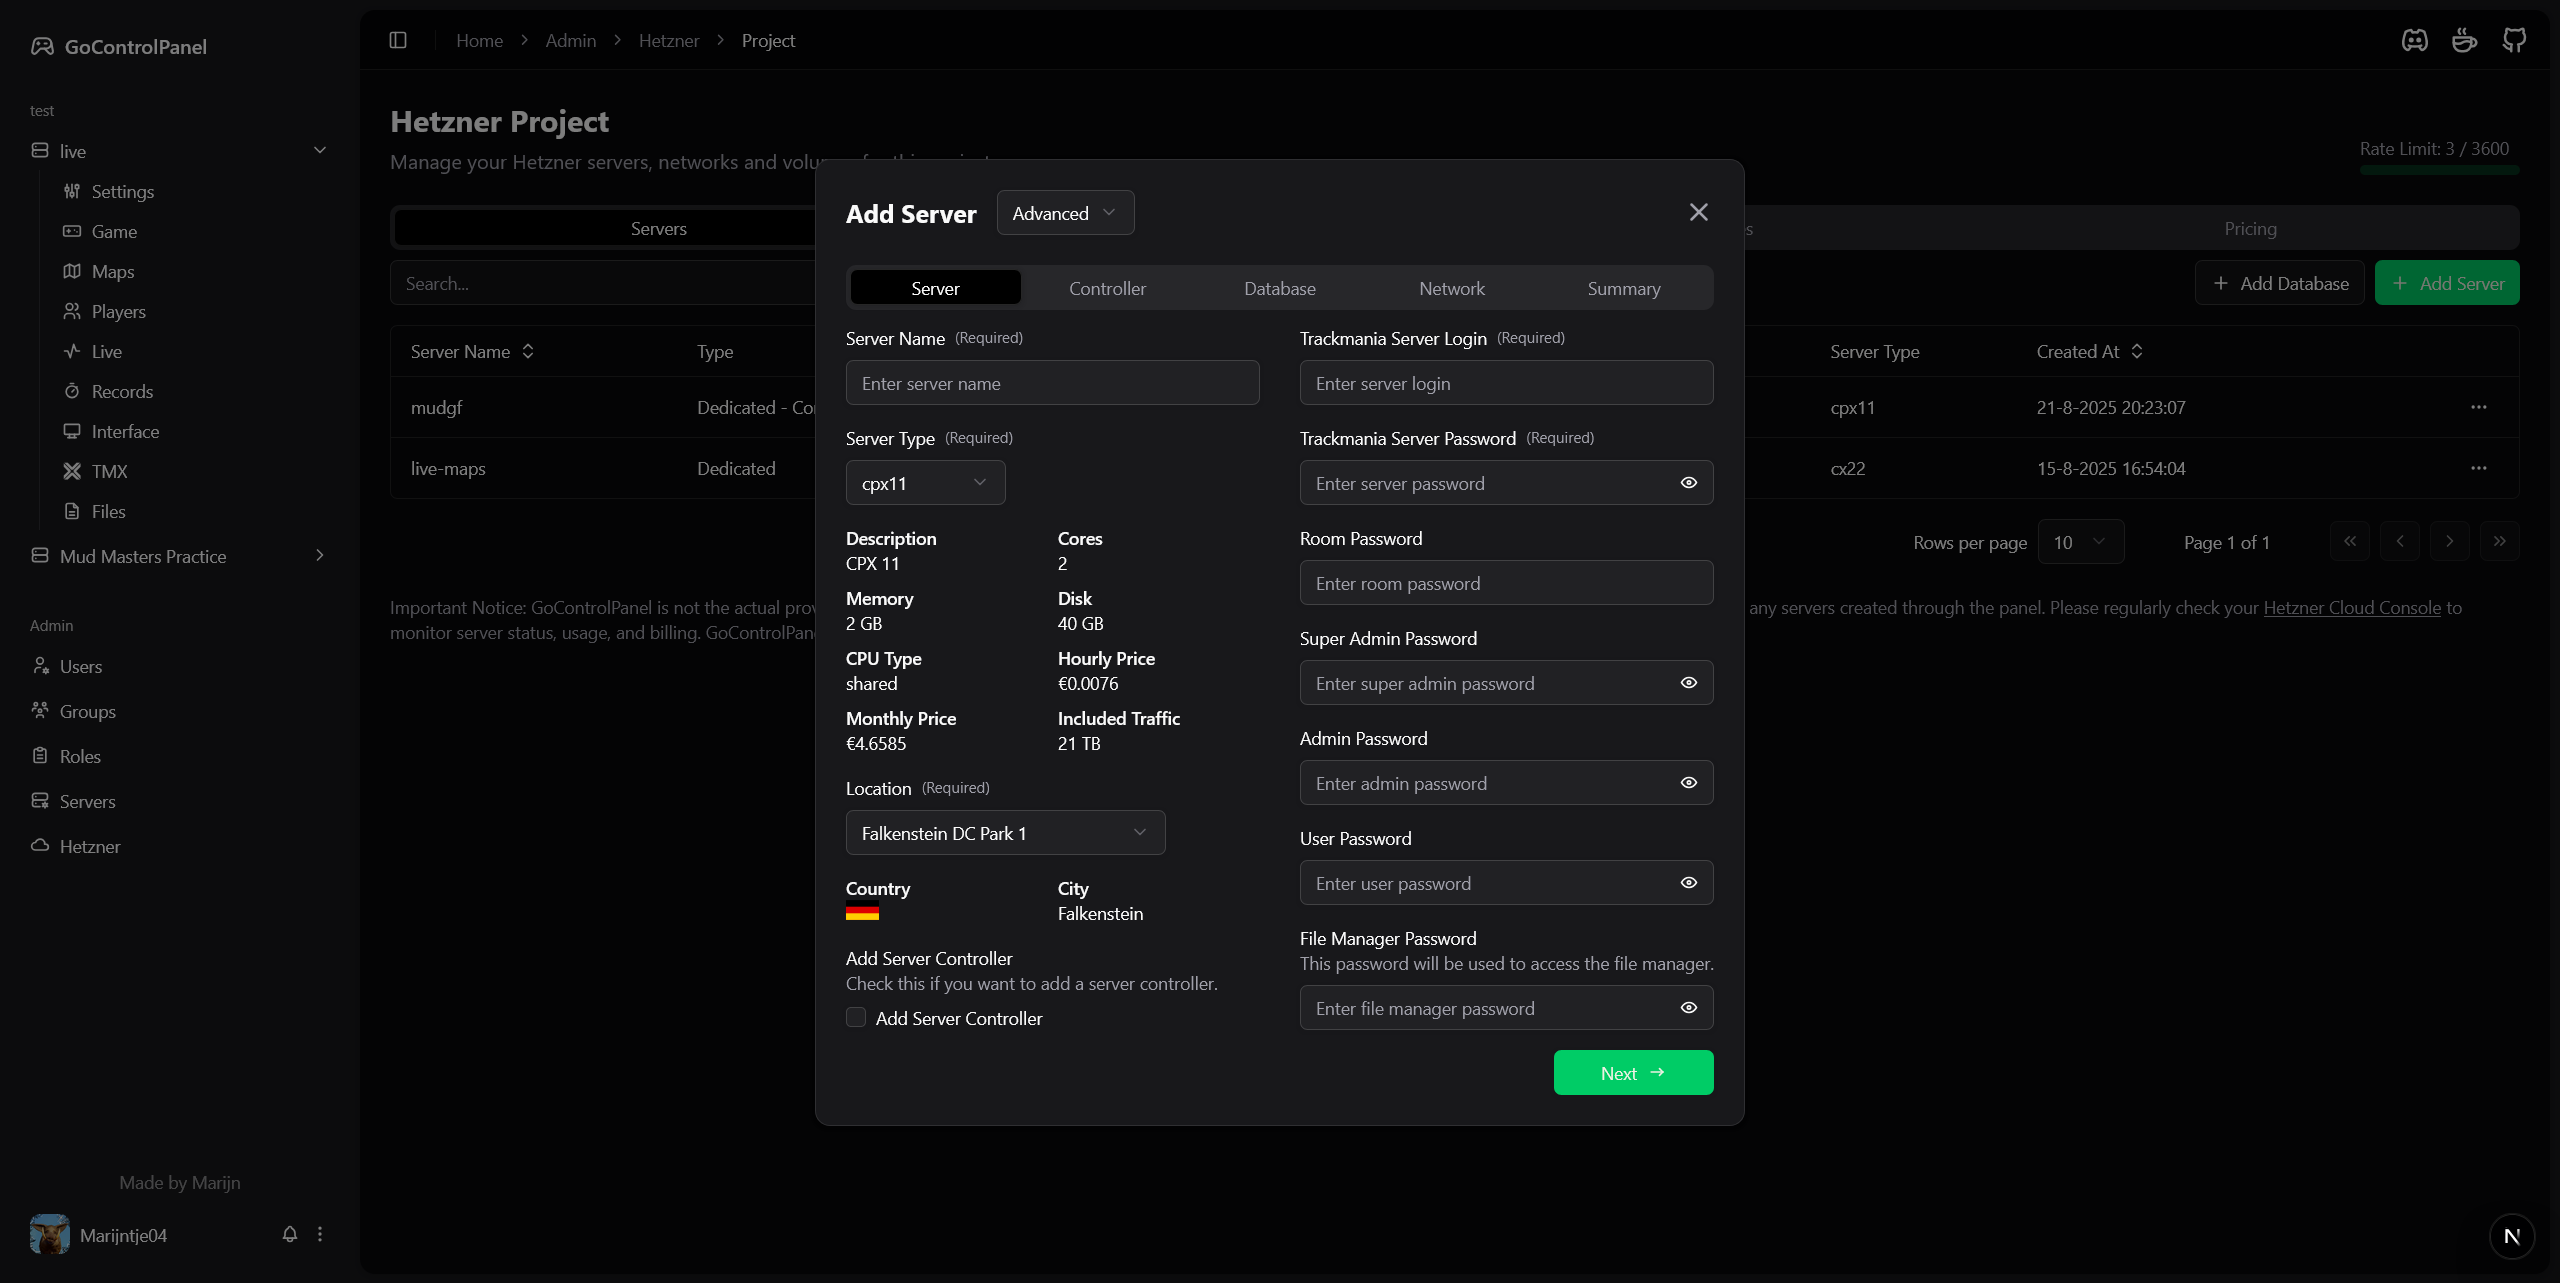
Task: Toggle the sidebar panel icon
Action: [x=398, y=40]
